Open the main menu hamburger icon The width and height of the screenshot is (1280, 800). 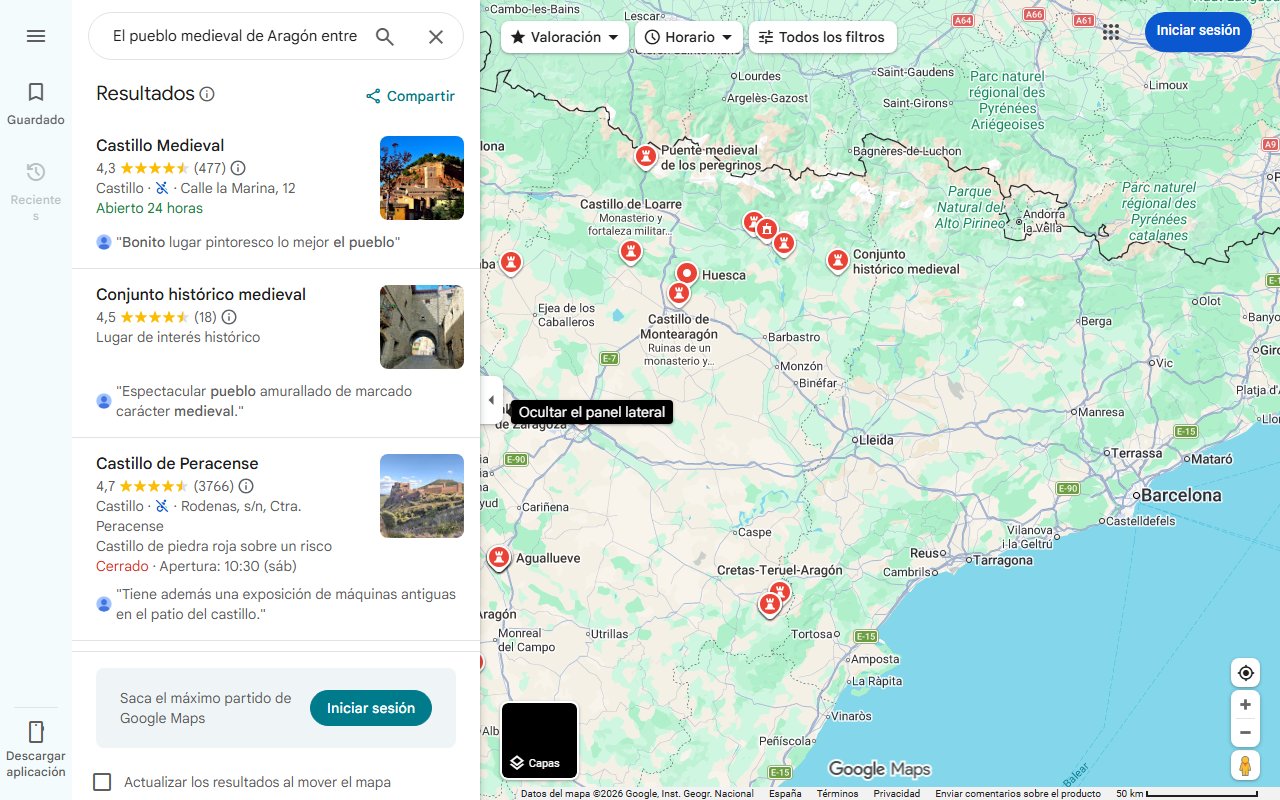[36, 35]
